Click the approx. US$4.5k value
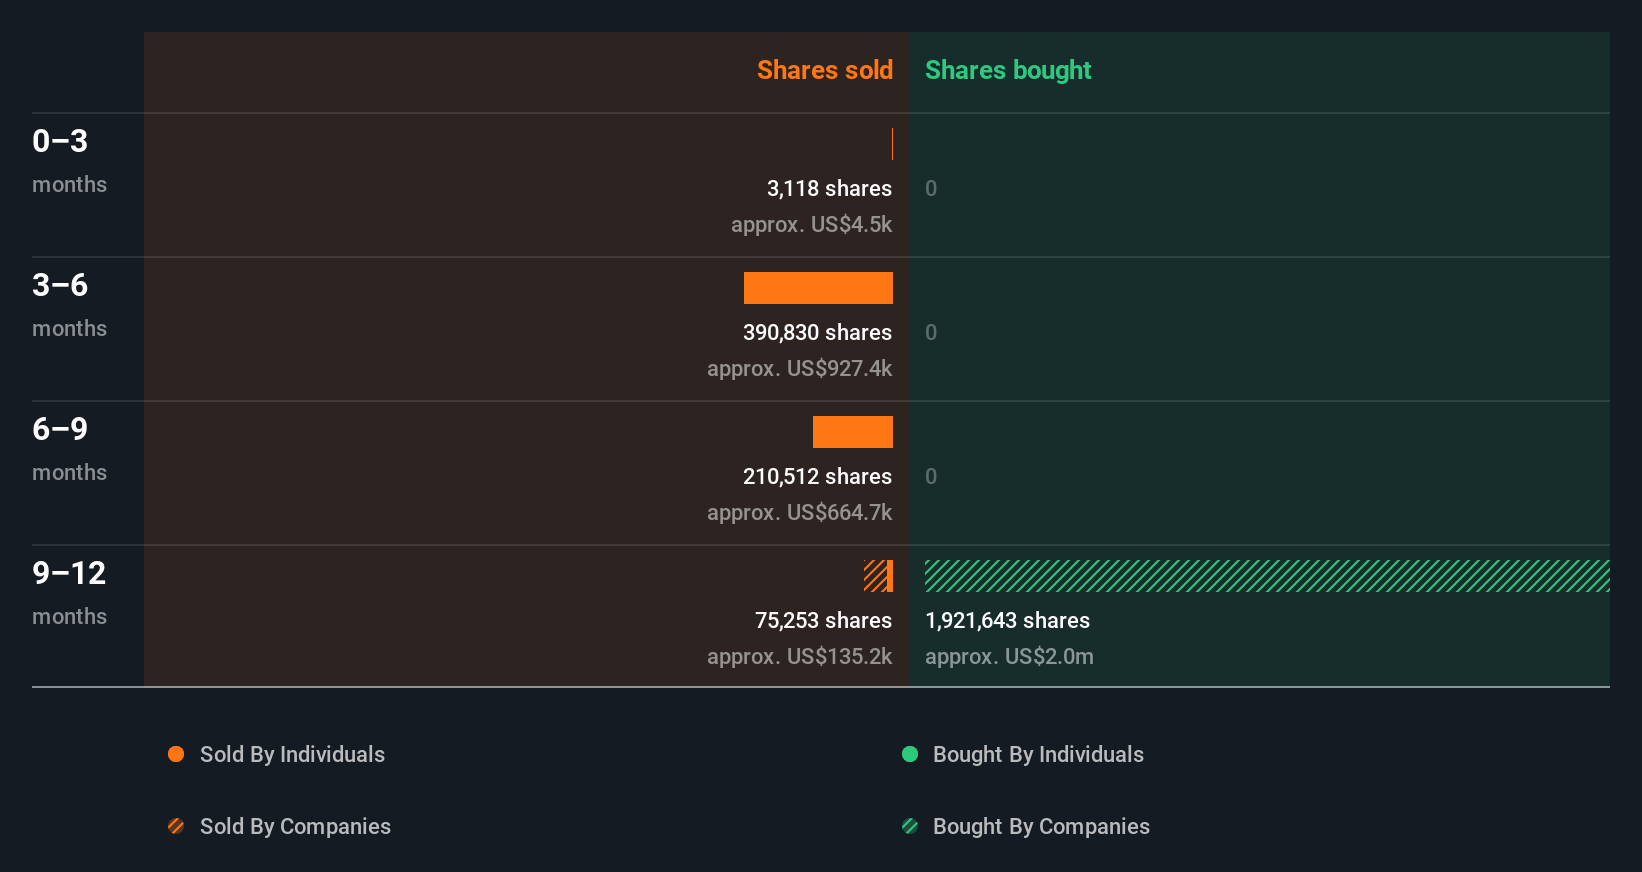The height and width of the screenshot is (872, 1642). tap(811, 224)
